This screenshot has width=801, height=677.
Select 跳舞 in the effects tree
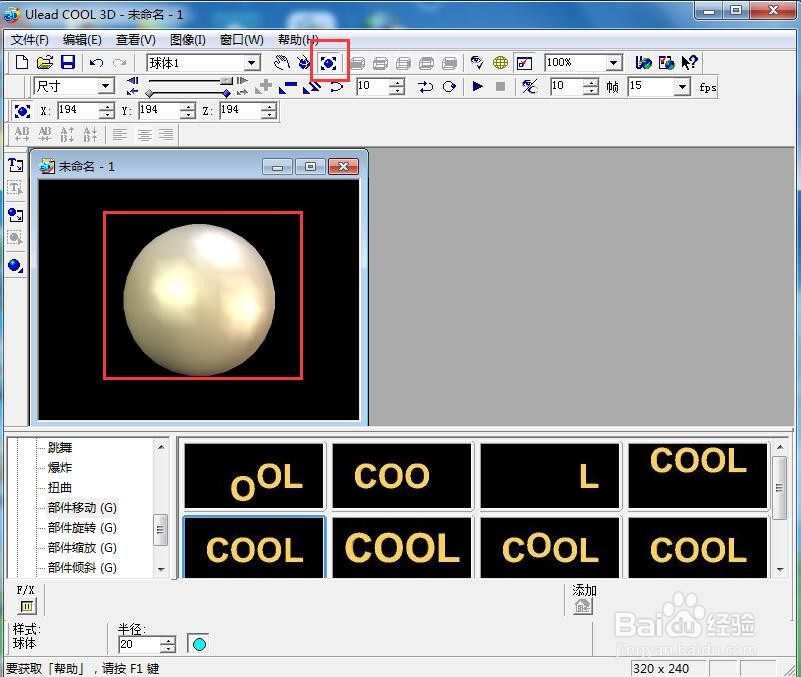(60, 448)
